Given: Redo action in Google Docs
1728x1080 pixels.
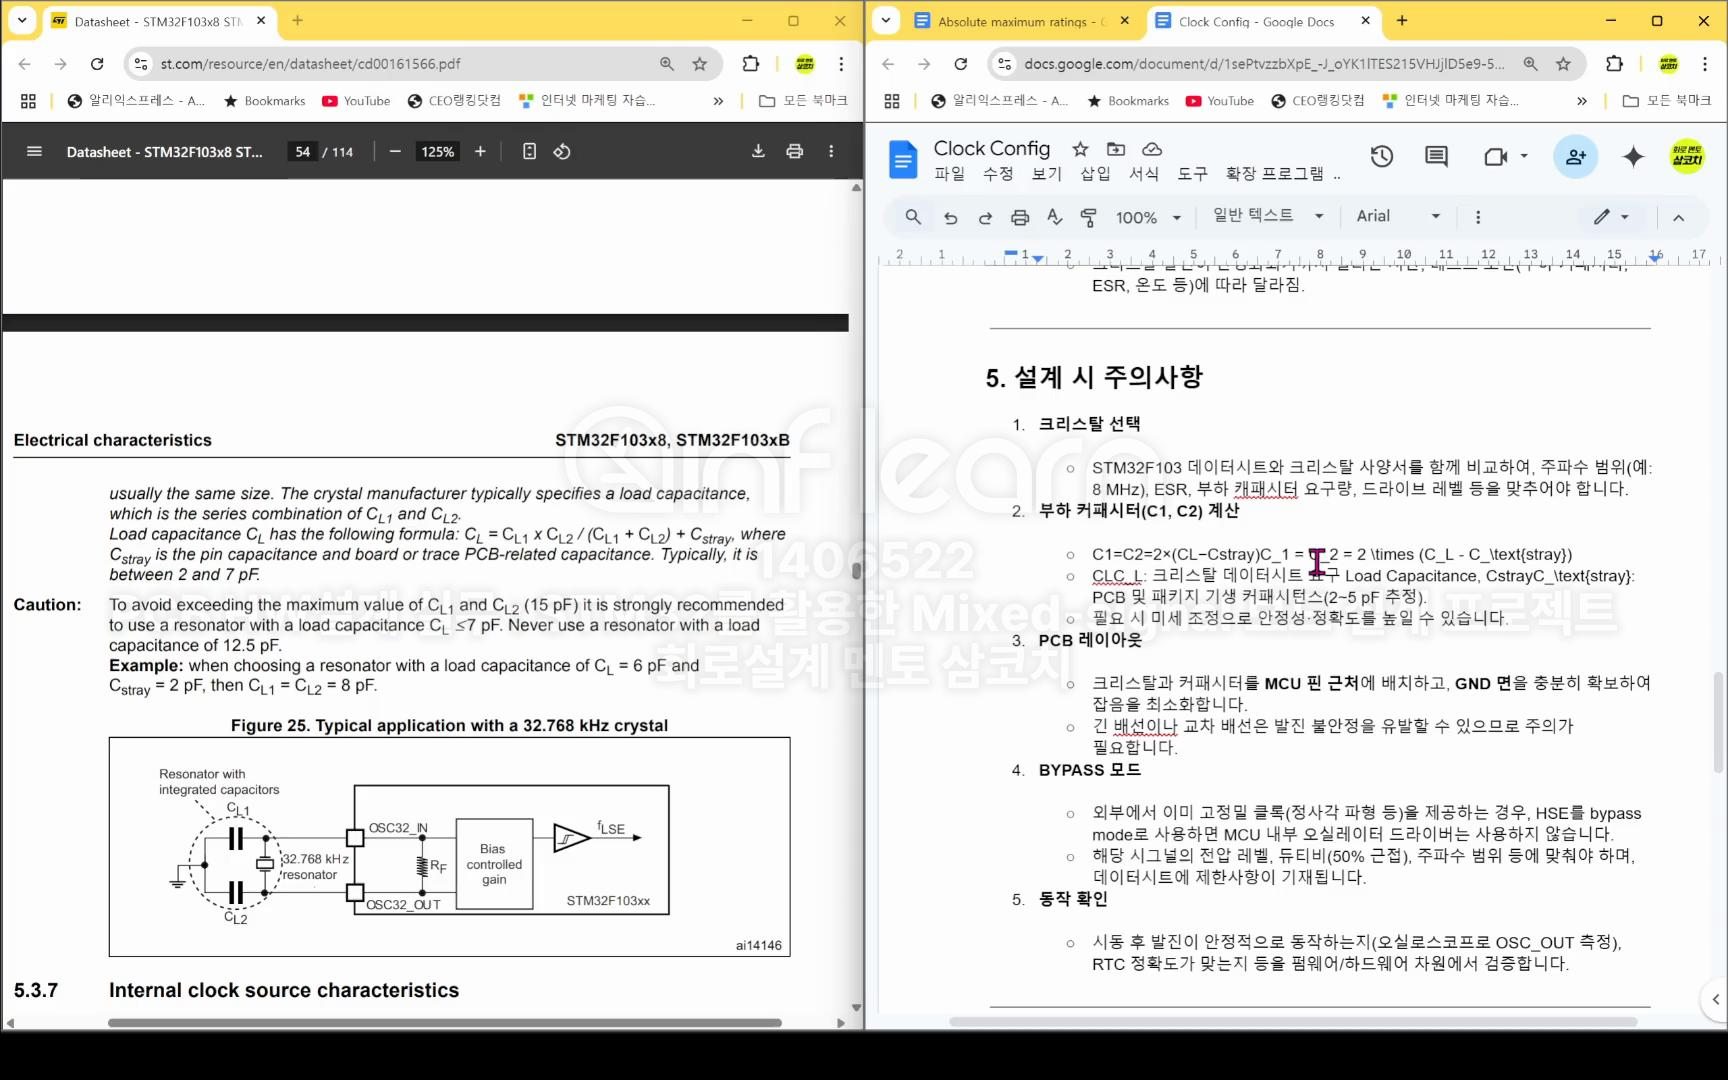Looking at the screenshot, I should [x=985, y=217].
